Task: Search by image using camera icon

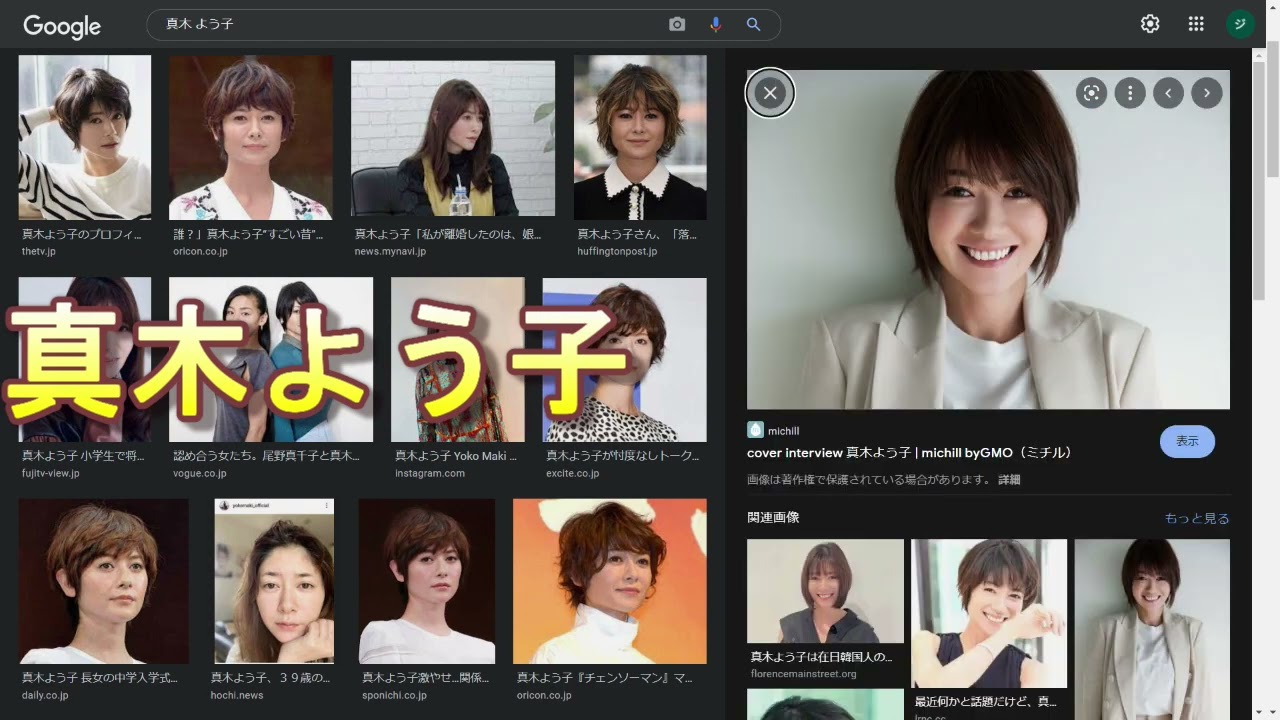Action: click(x=677, y=25)
